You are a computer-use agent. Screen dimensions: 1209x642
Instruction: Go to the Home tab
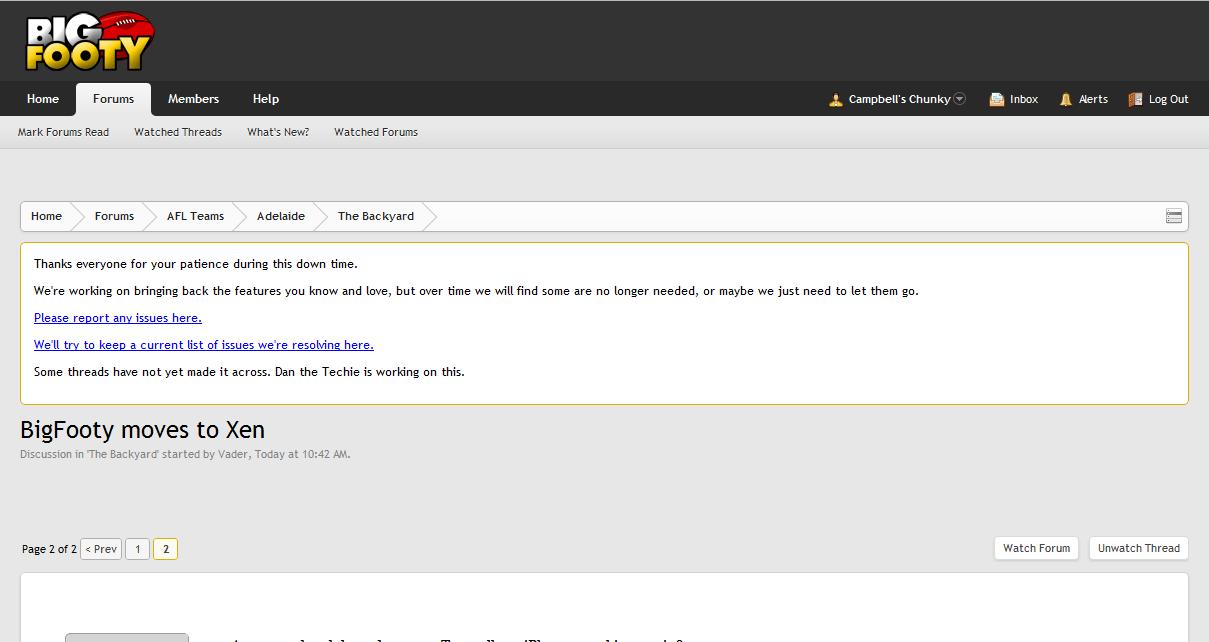(43, 99)
